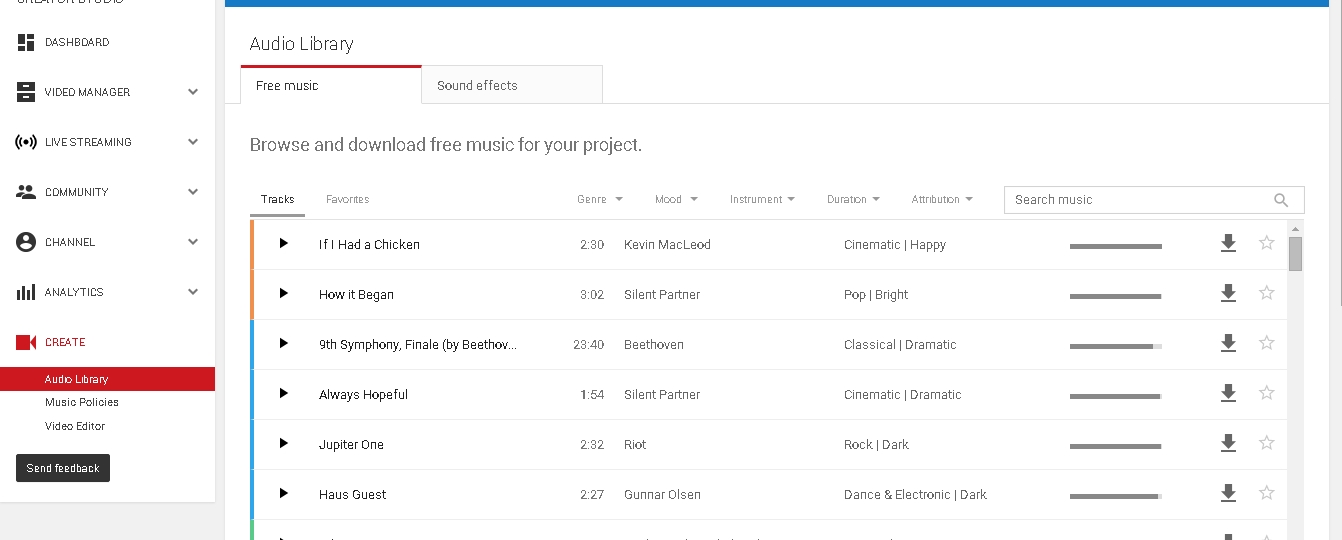Star the track How it Began
The height and width of the screenshot is (540, 1342).
[1267, 293]
